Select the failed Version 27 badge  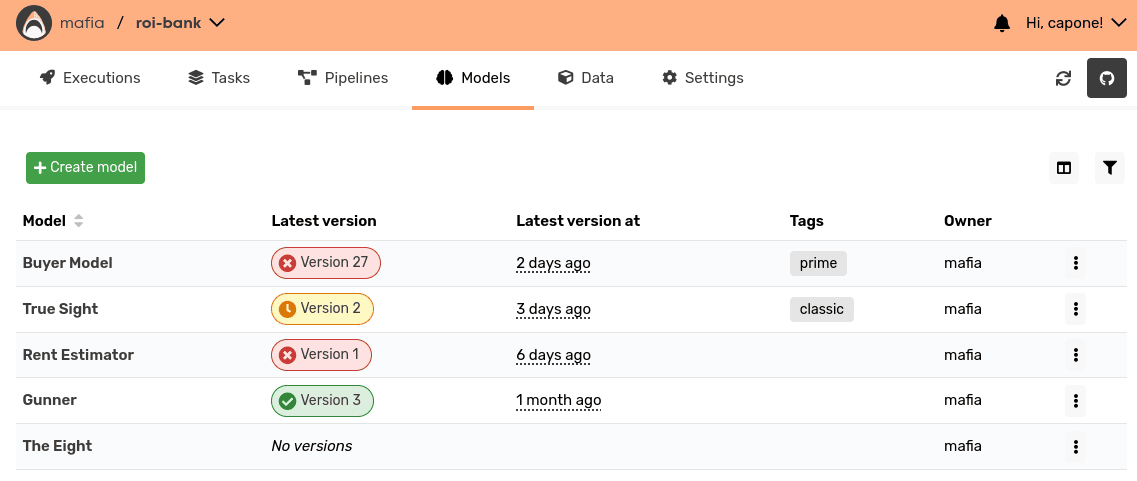point(326,263)
